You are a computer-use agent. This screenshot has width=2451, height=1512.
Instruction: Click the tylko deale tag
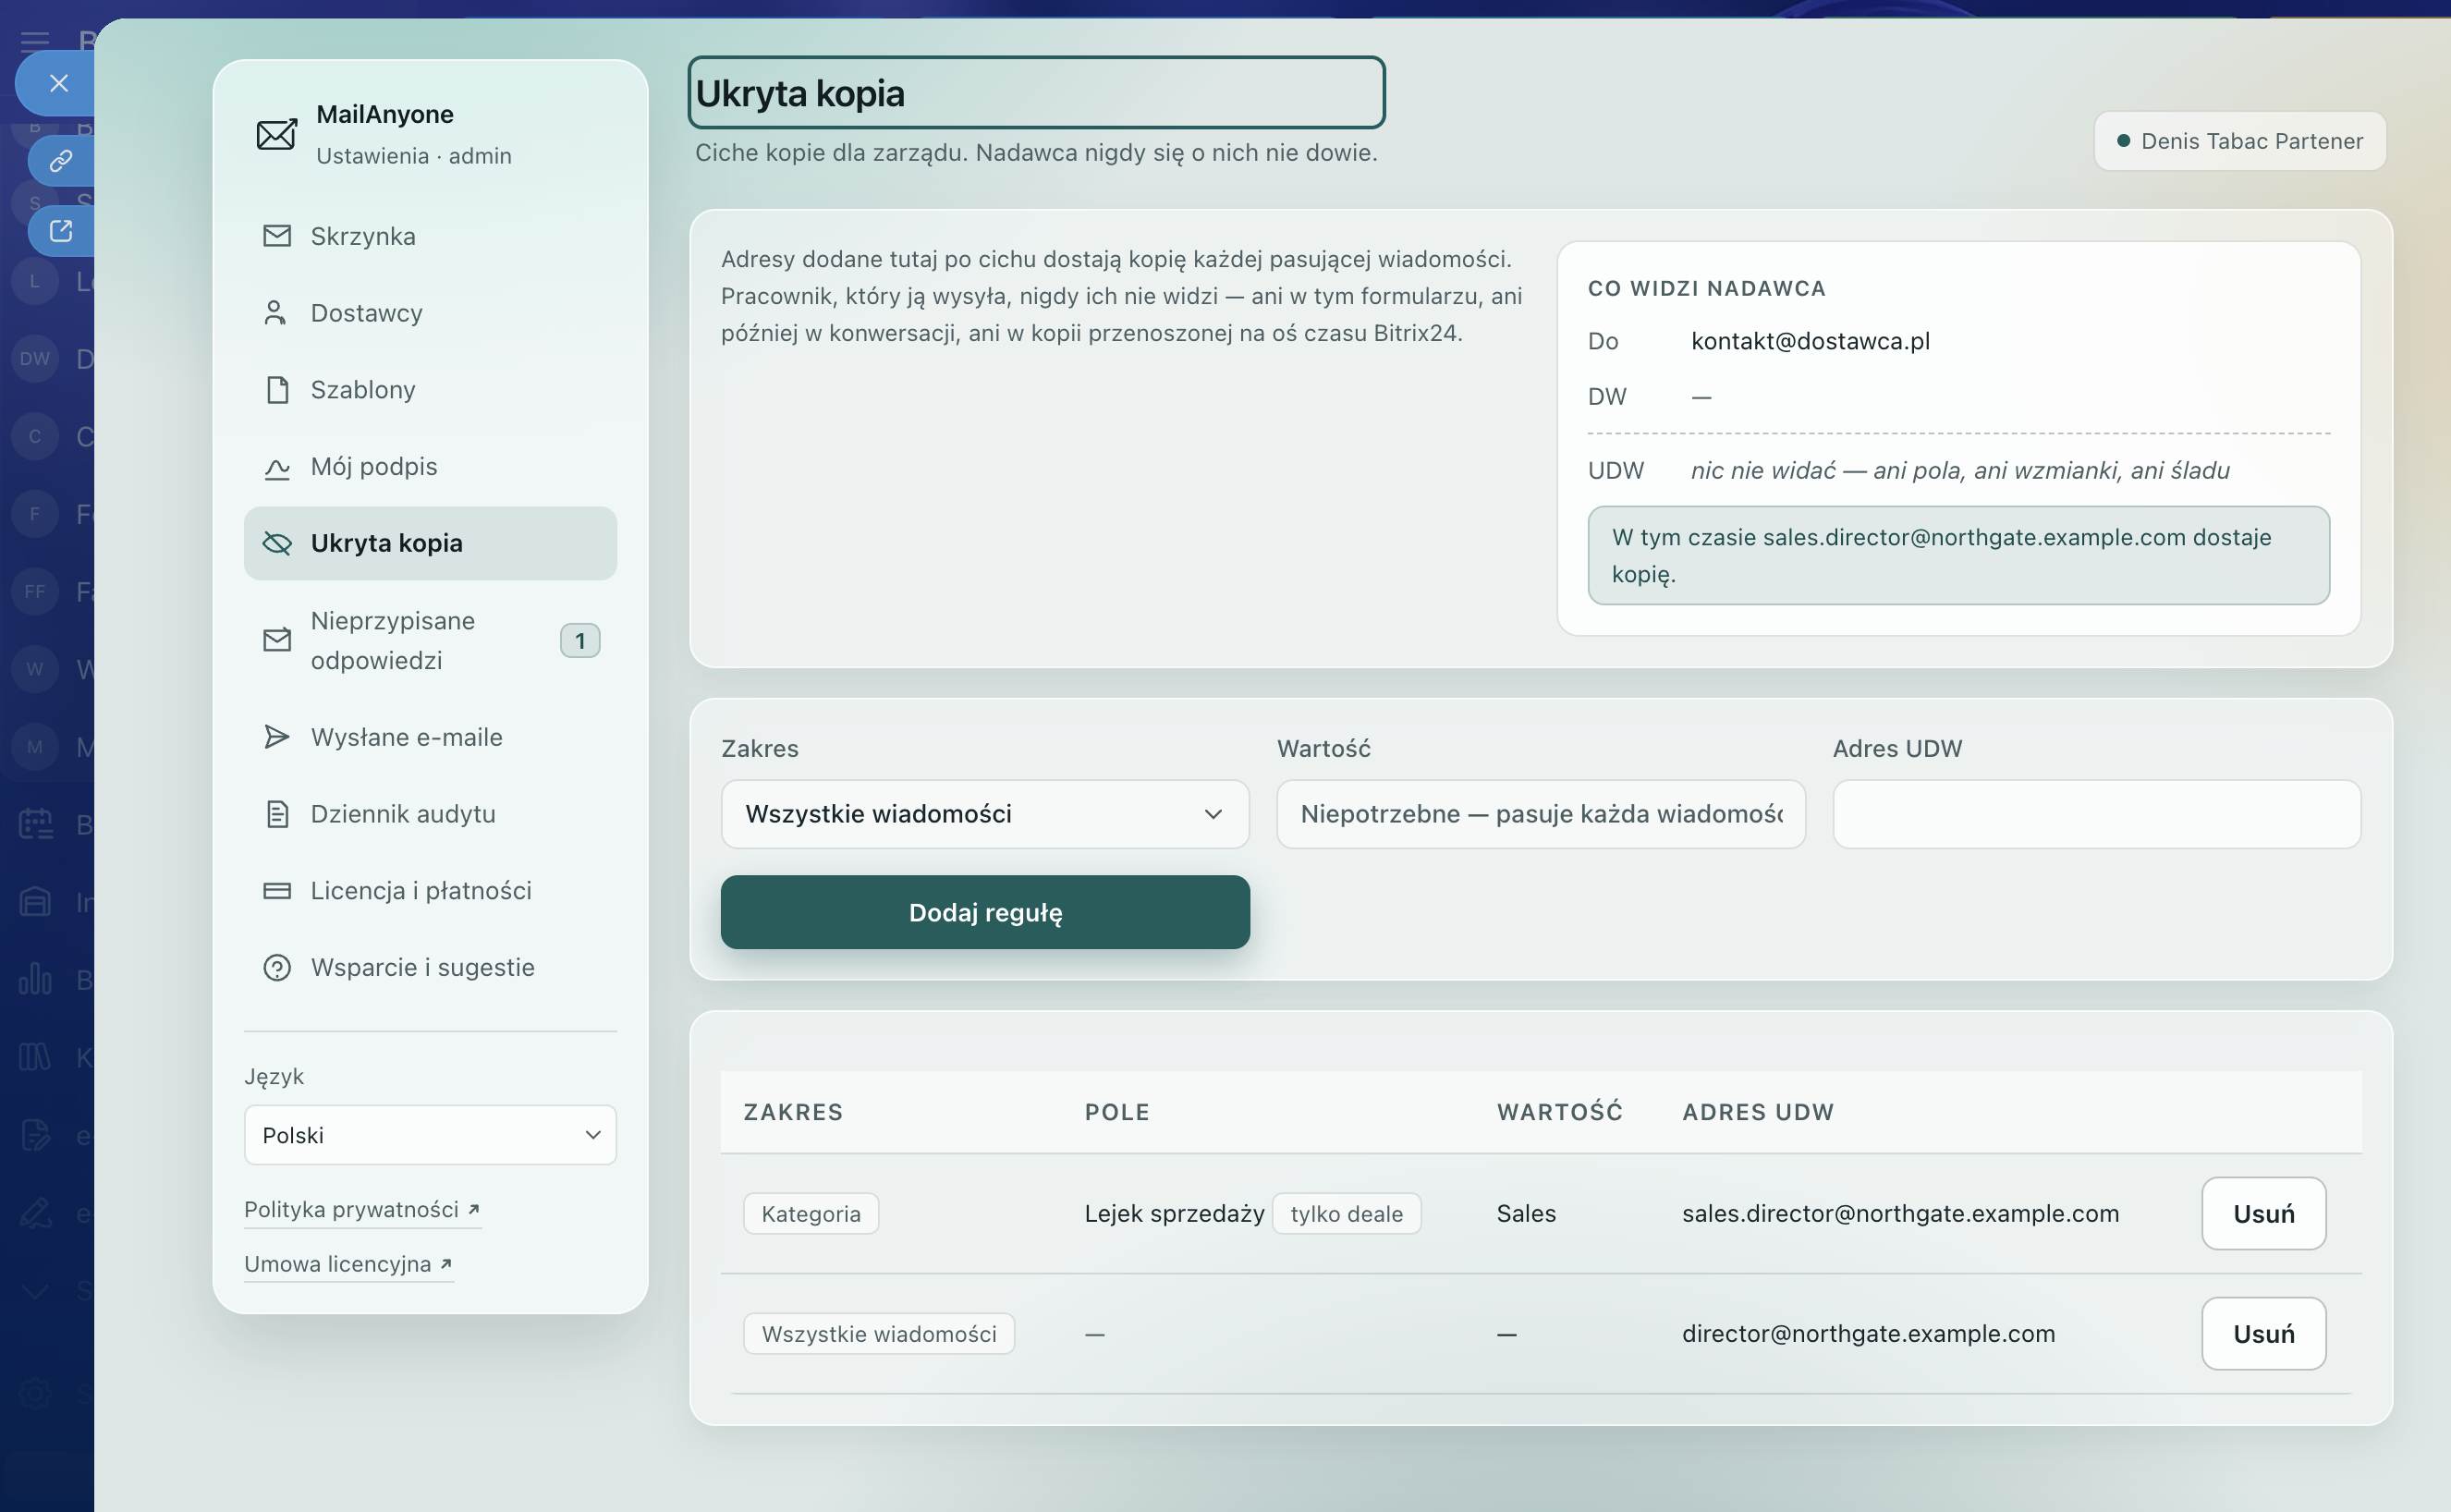click(1346, 1214)
